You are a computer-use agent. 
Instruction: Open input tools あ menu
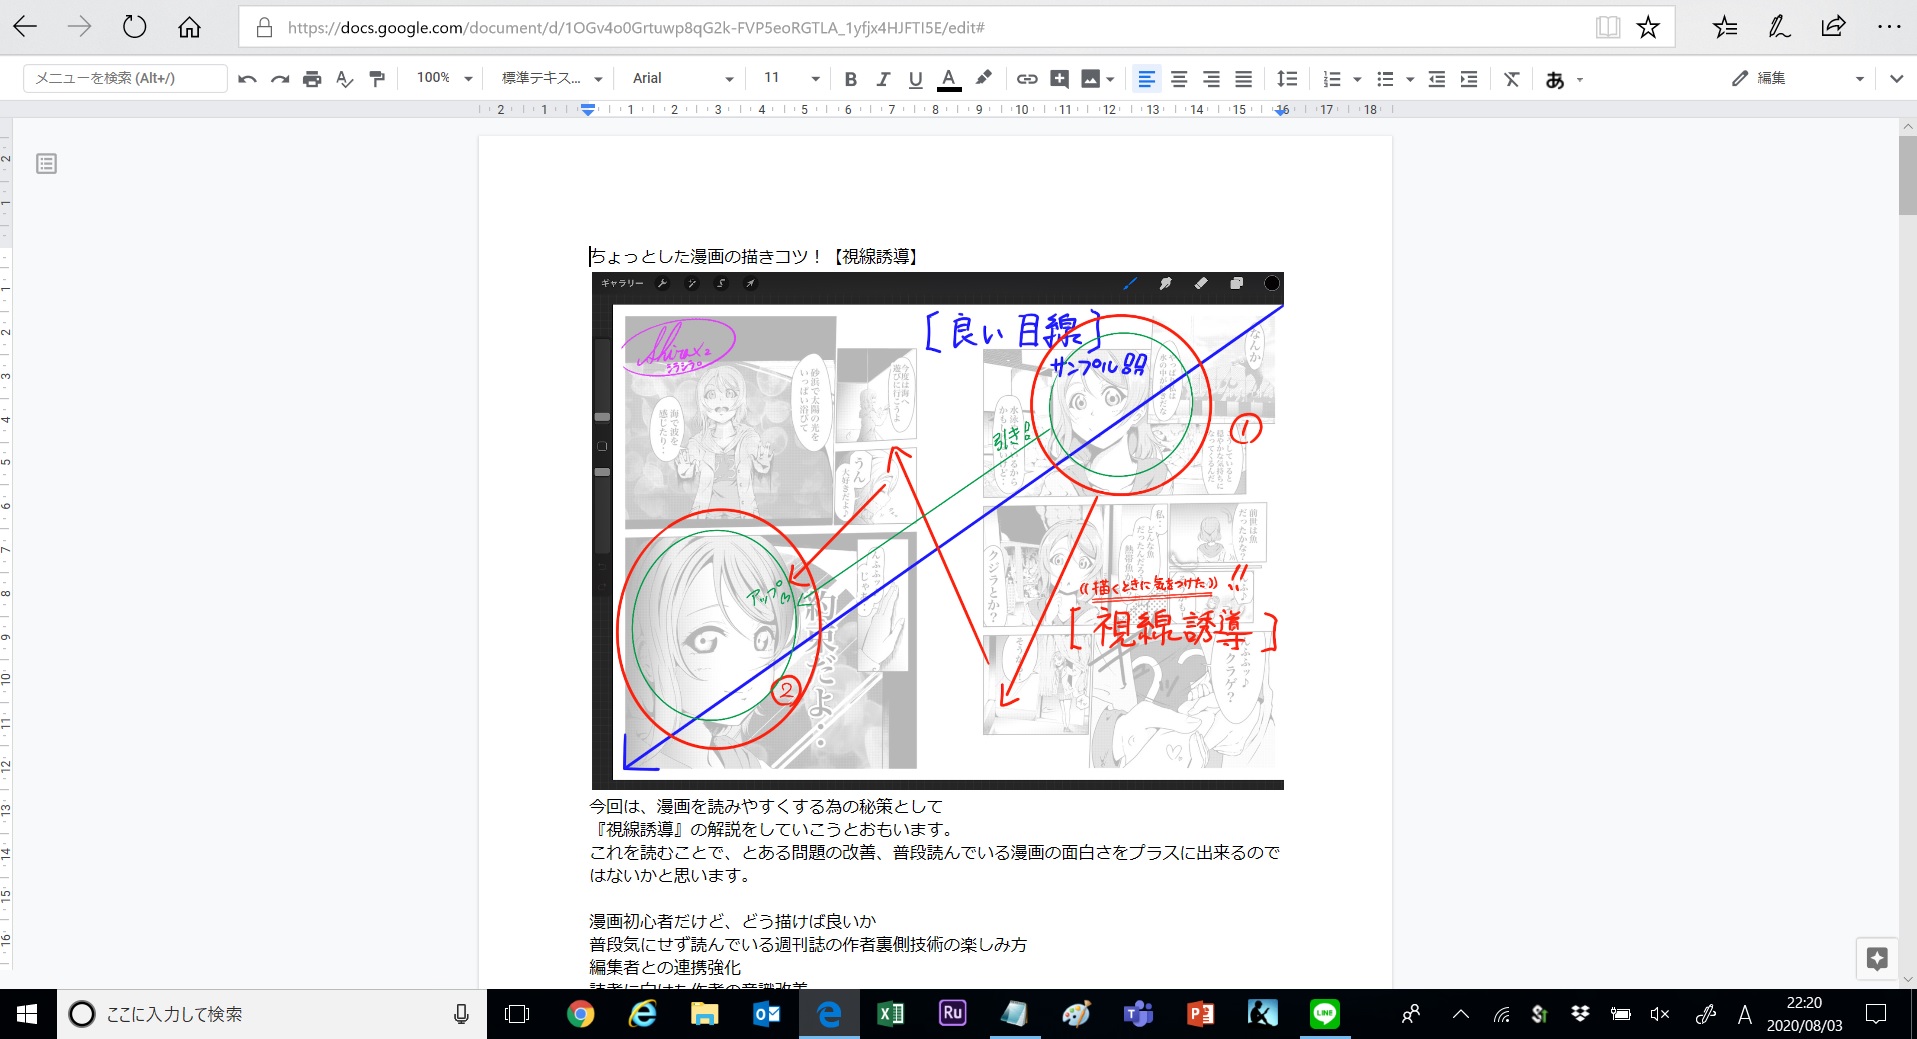1555,80
